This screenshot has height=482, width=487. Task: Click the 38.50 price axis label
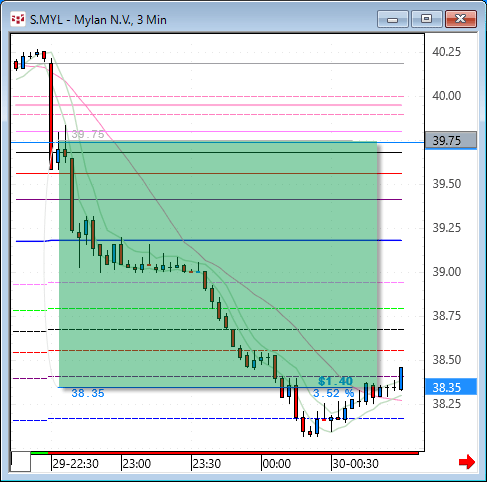click(447, 360)
